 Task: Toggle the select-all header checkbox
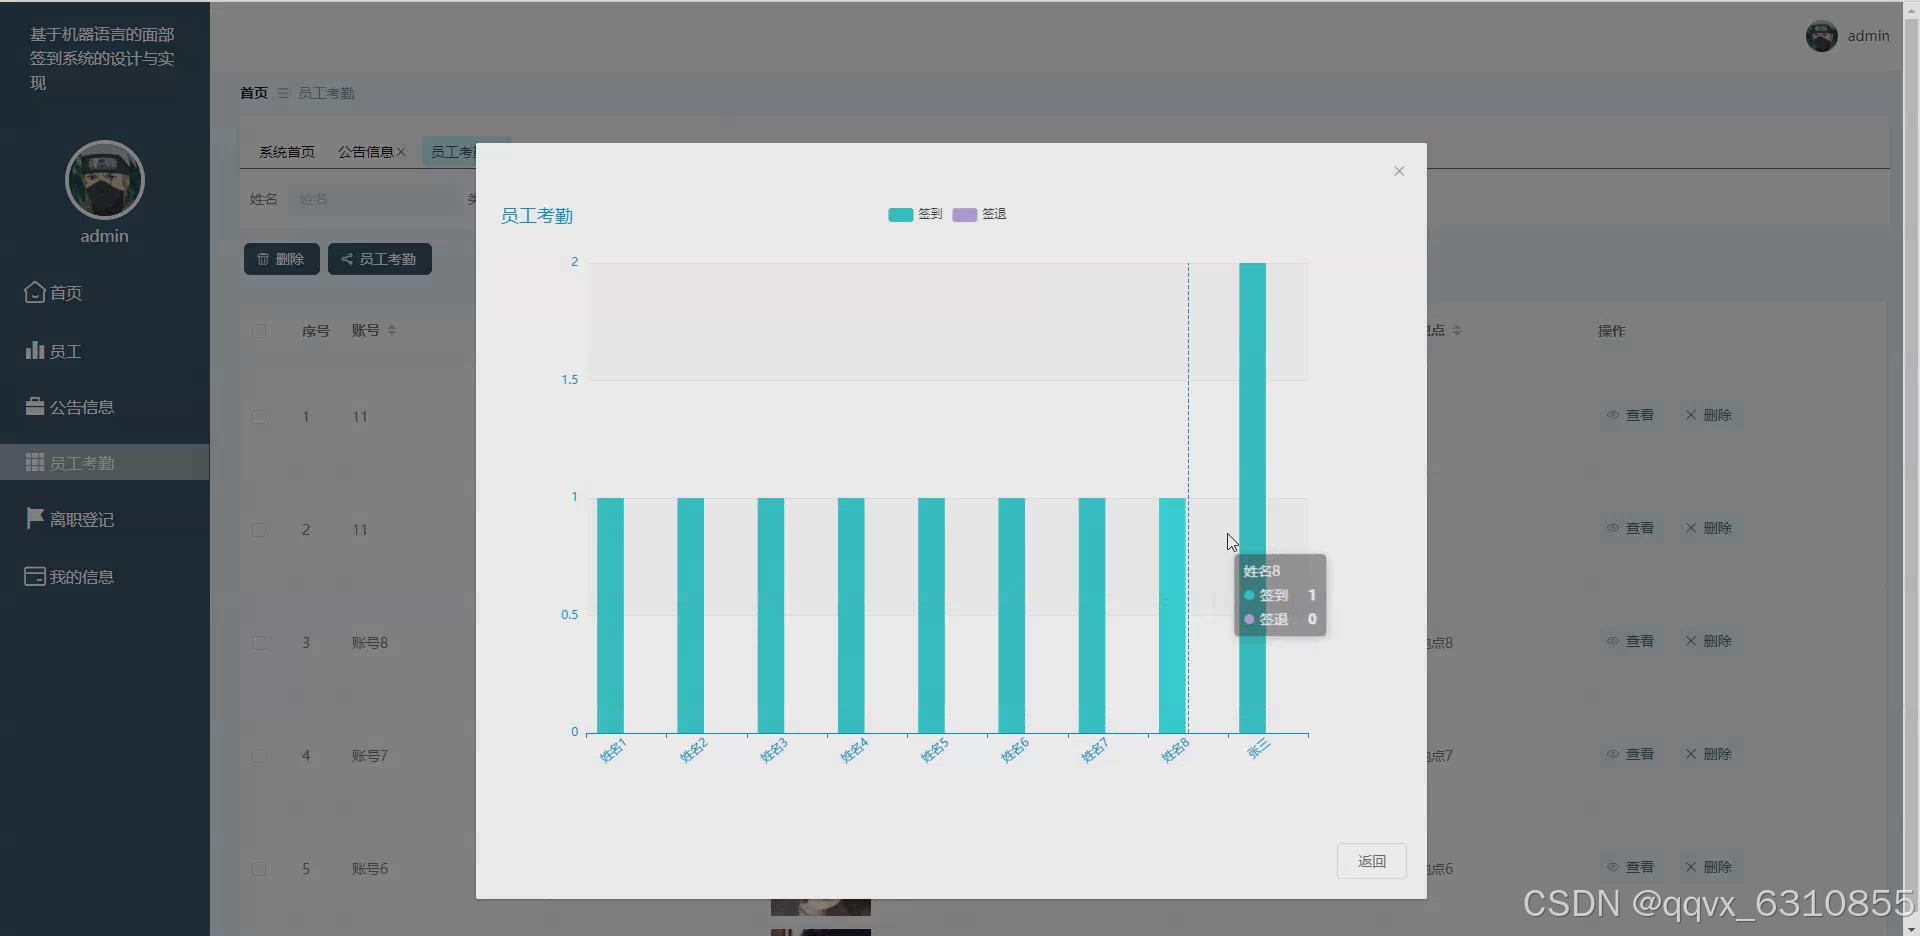(260, 330)
